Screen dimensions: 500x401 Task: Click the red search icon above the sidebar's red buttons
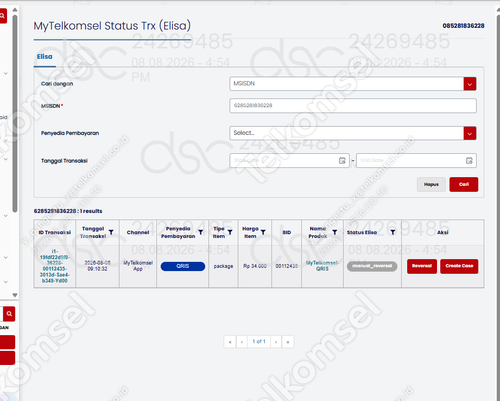pyautogui.click(x=9, y=314)
